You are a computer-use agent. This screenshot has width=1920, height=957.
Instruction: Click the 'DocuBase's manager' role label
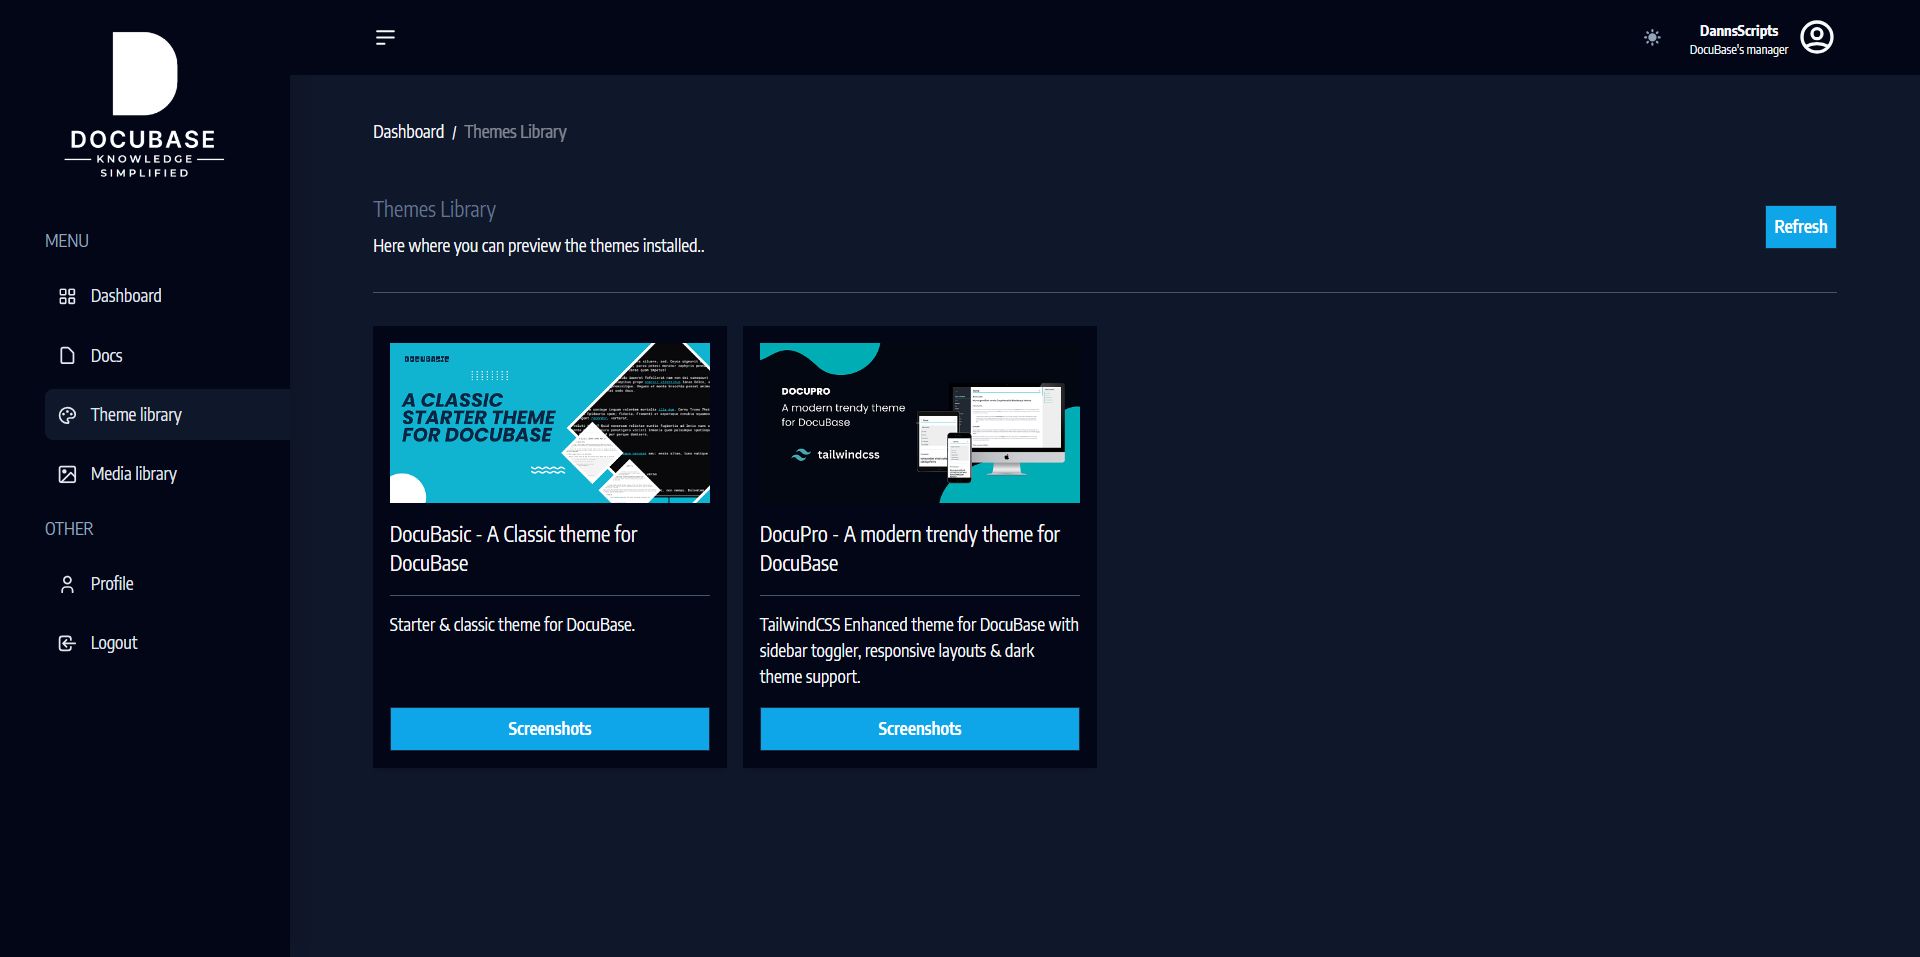coord(1739,50)
